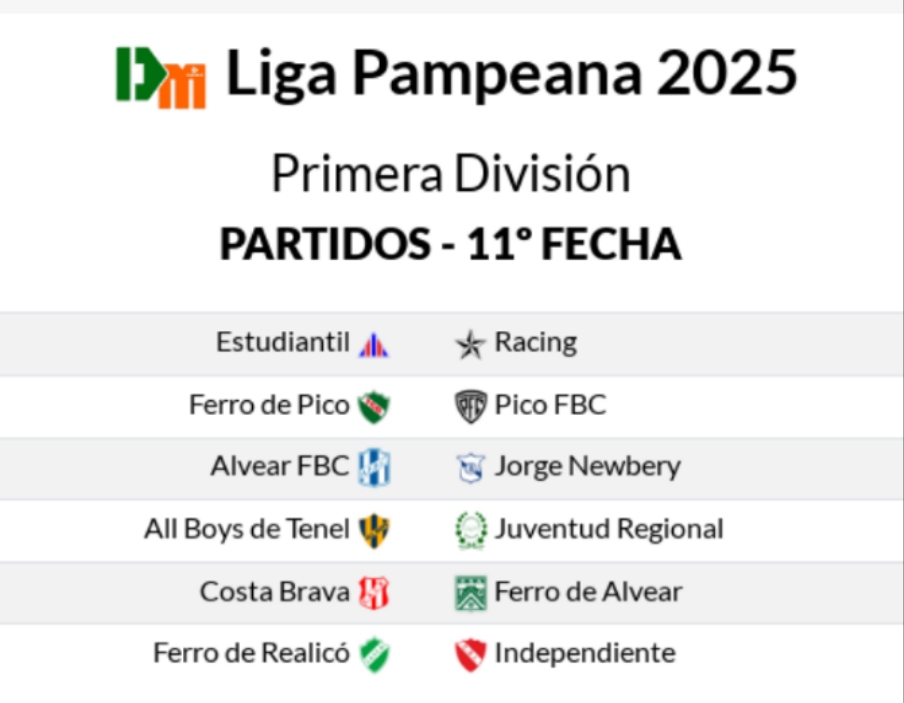Click the Racing star crest

[x=470, y=345]
